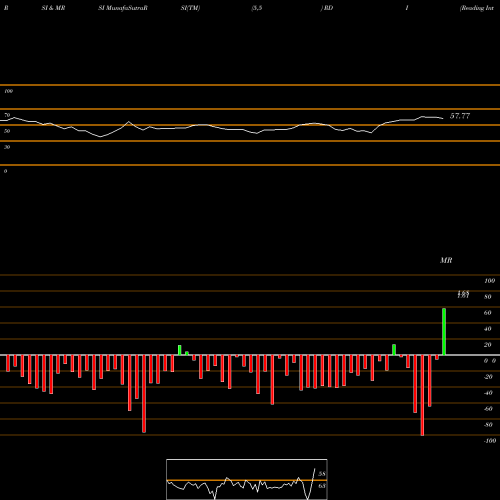The height and width of the screenshot is (500, 500).
Task: Click the MR panel title
Action: click(x=446, y=260)
